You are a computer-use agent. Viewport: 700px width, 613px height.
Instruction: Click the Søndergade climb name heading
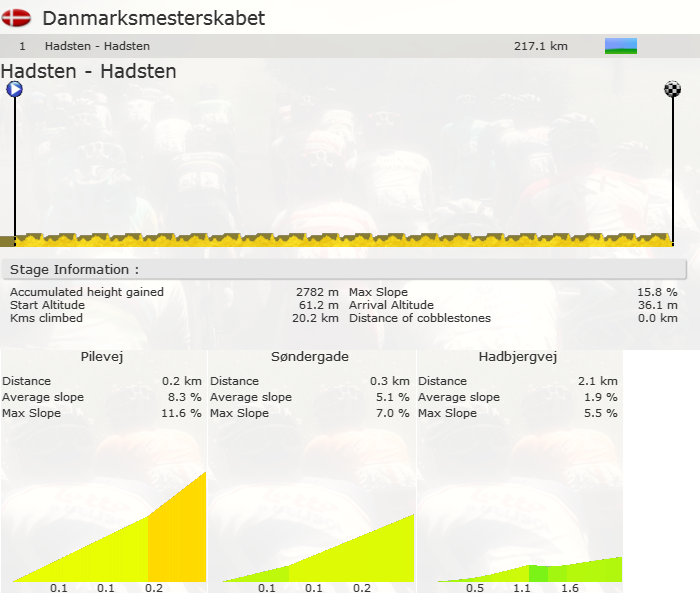(310, 358)
